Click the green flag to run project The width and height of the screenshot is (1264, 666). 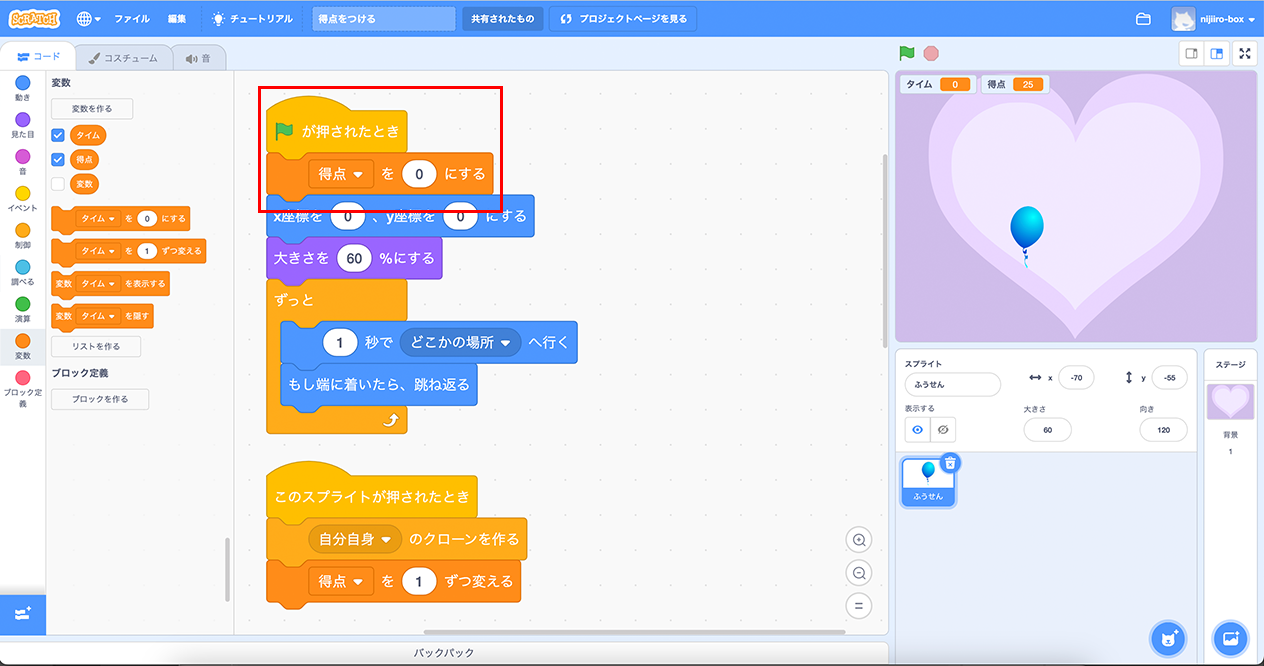[x=907, y=54]
